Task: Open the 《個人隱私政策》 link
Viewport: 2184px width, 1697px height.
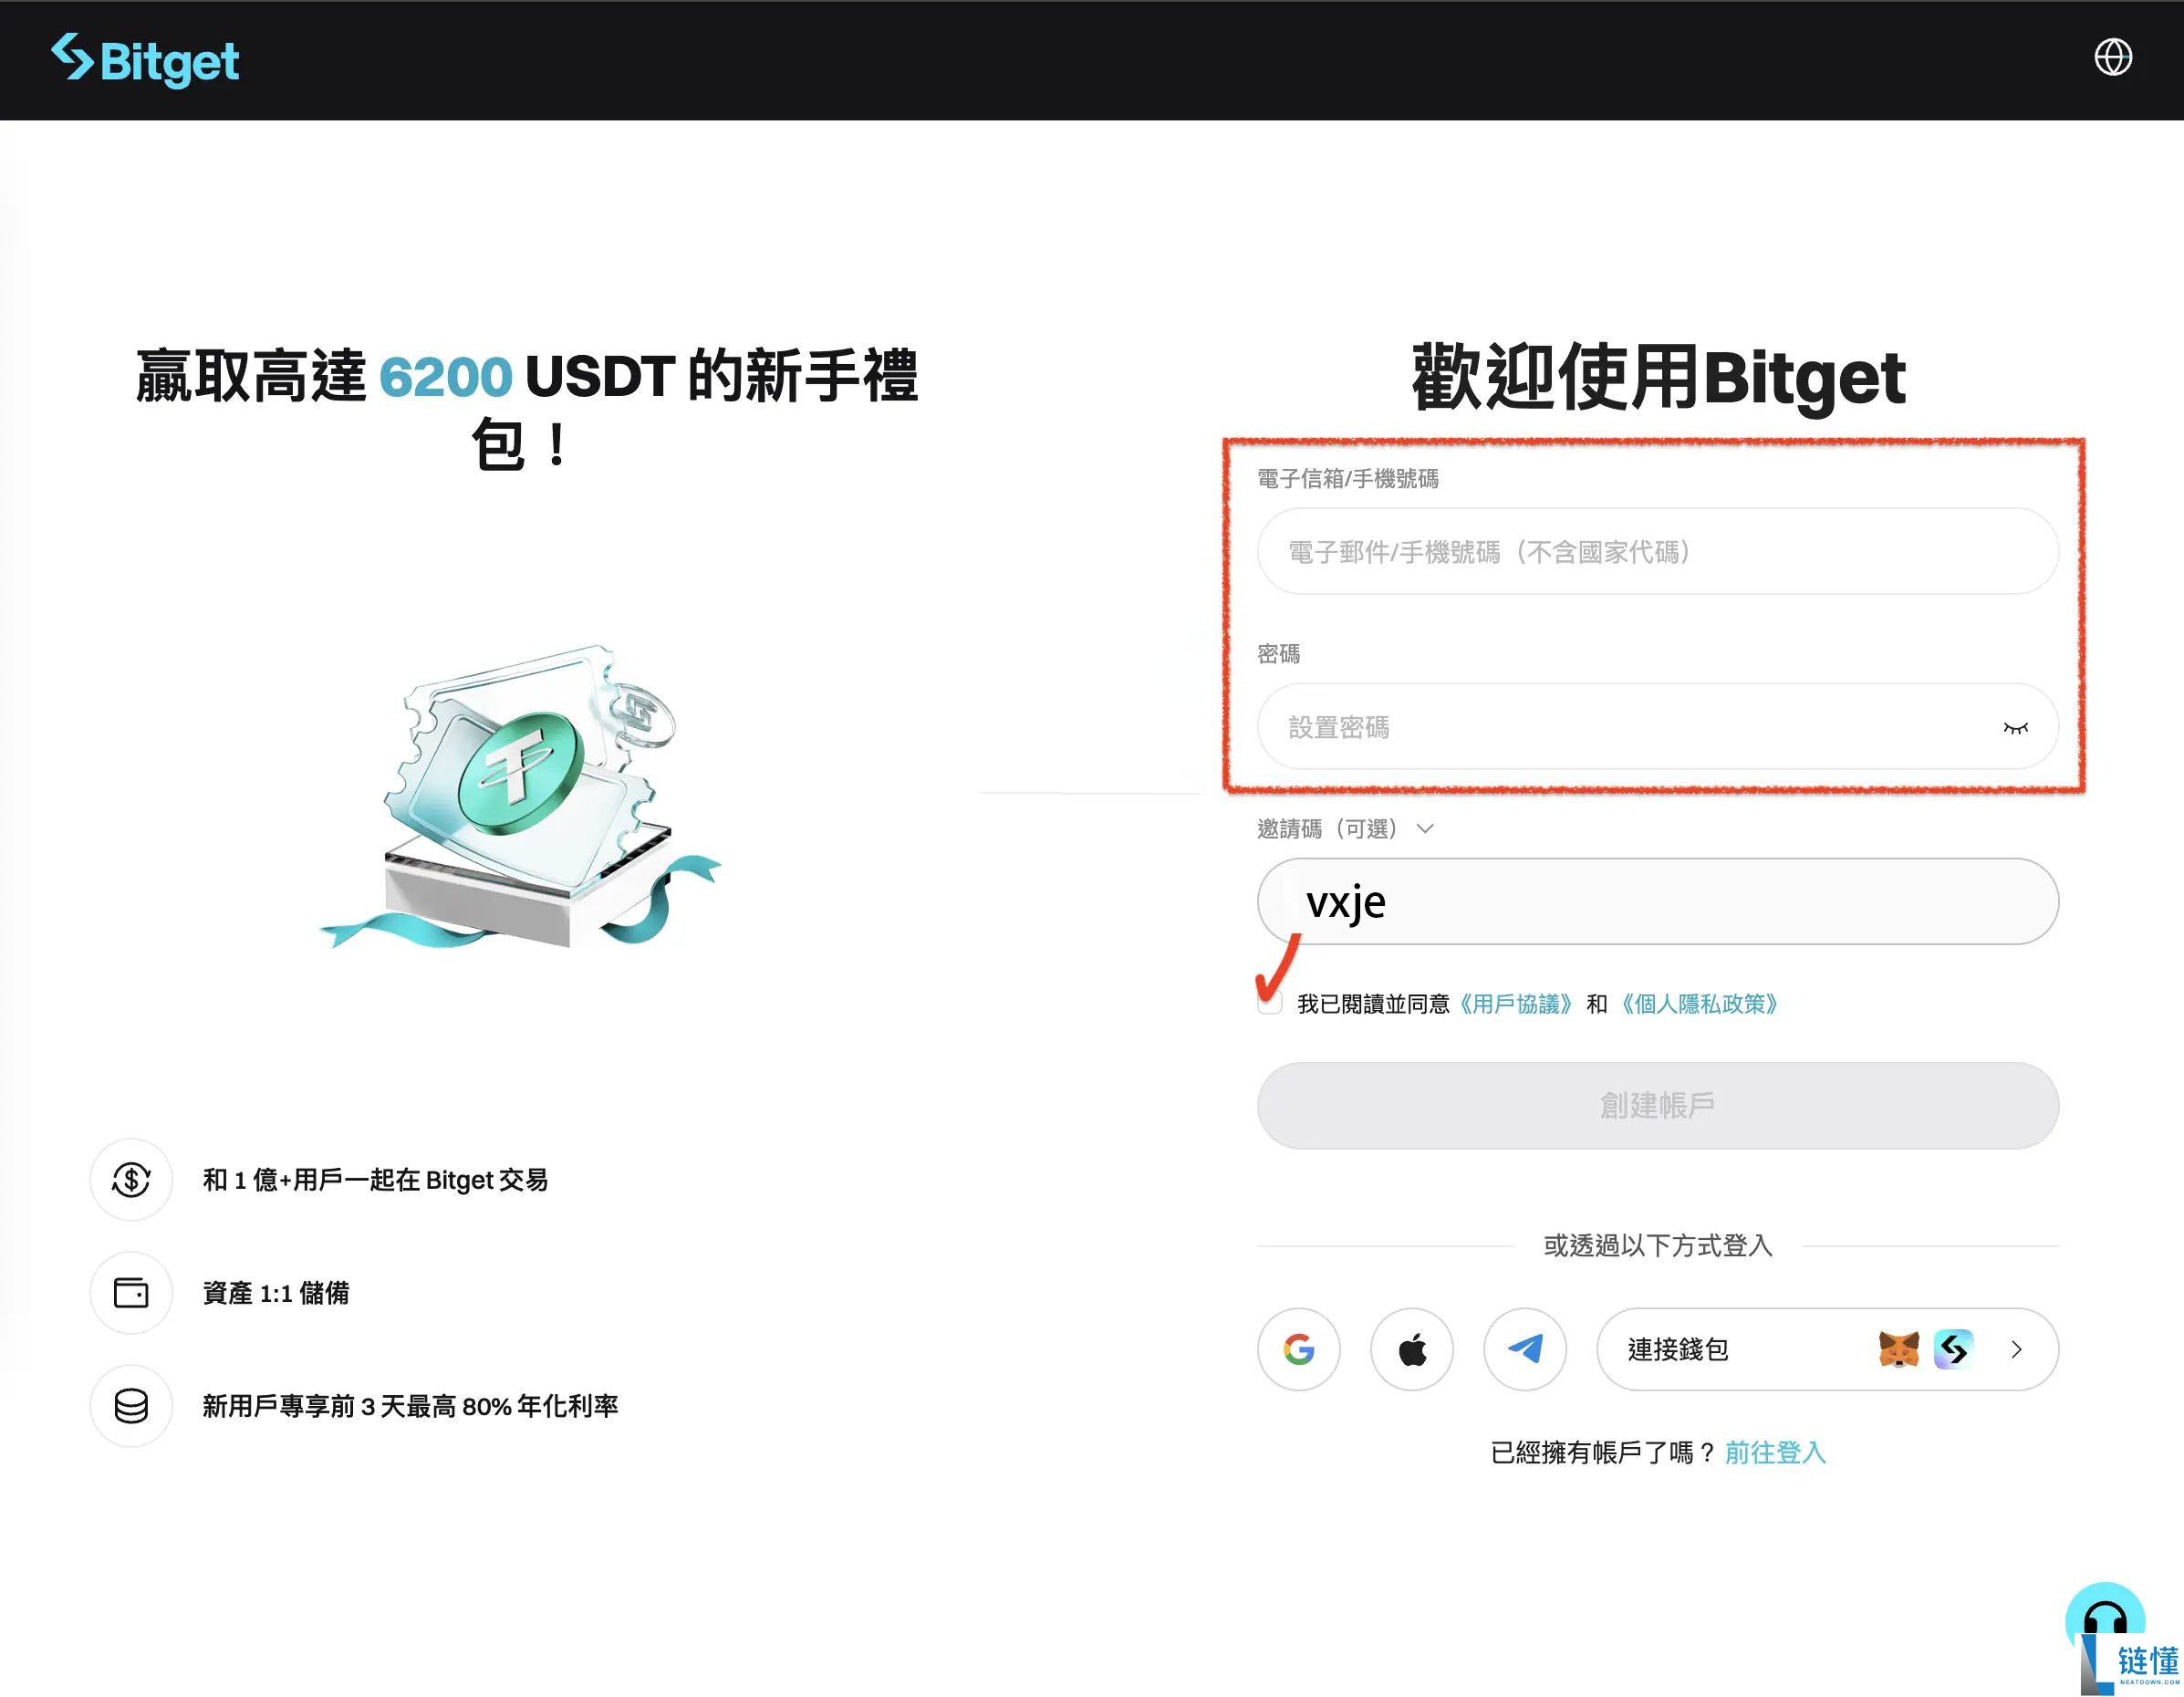Action: tap(1698, 1003)
